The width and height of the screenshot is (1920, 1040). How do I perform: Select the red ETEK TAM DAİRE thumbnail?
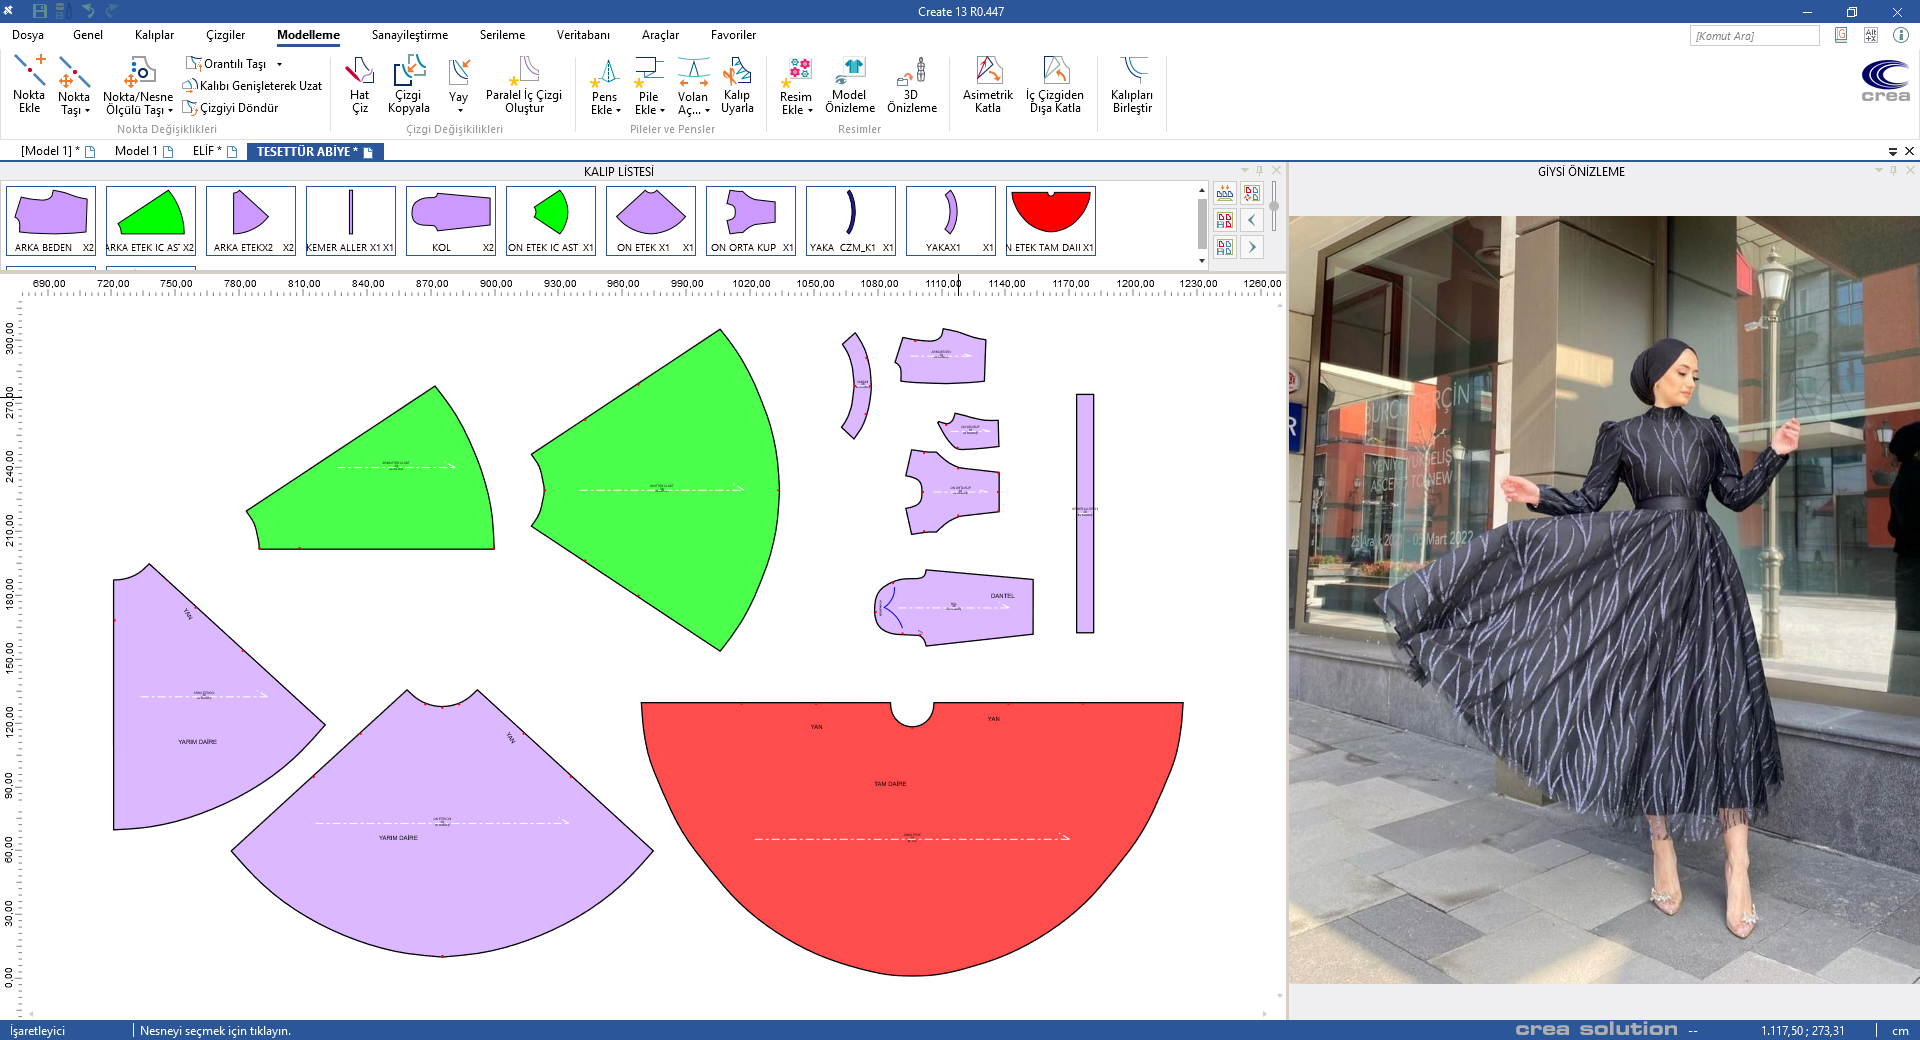pos(1050,220)
